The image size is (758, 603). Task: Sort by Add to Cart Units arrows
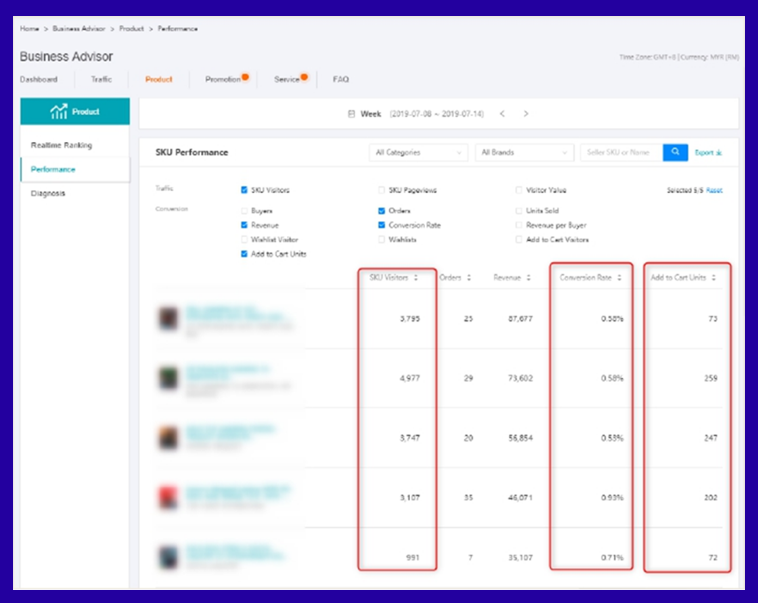714,278
